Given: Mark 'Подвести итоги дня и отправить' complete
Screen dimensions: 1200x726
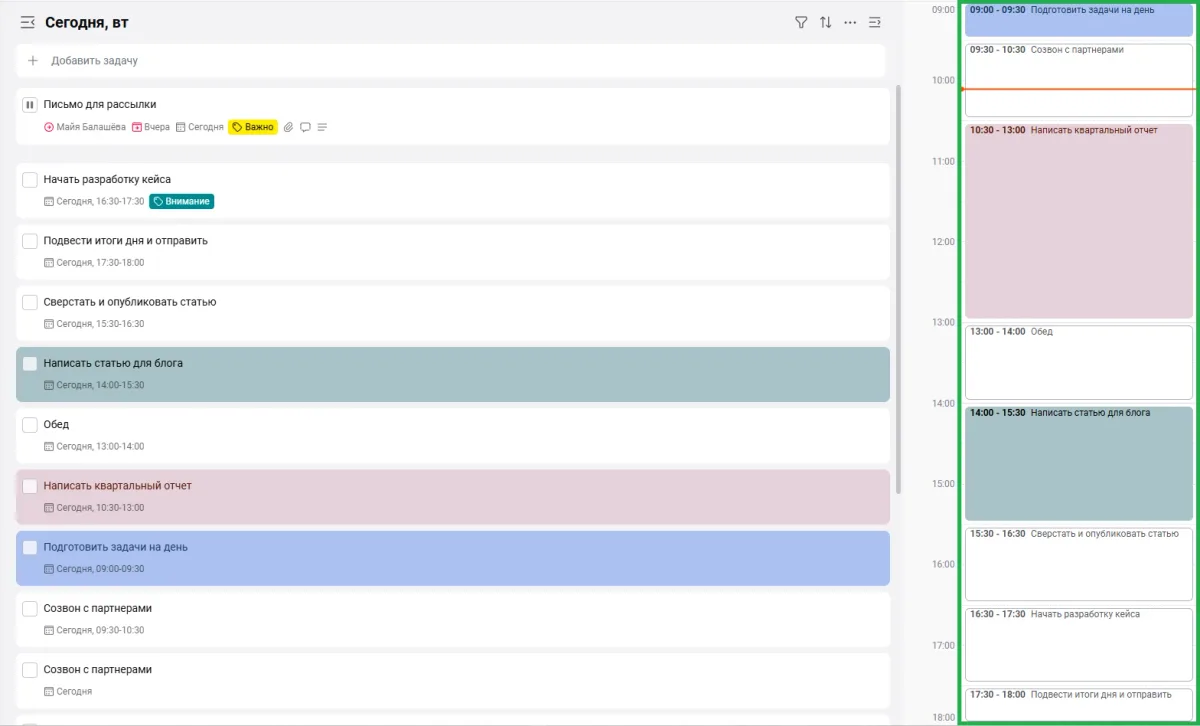Looking at the screenshot, I should [30, 241].
